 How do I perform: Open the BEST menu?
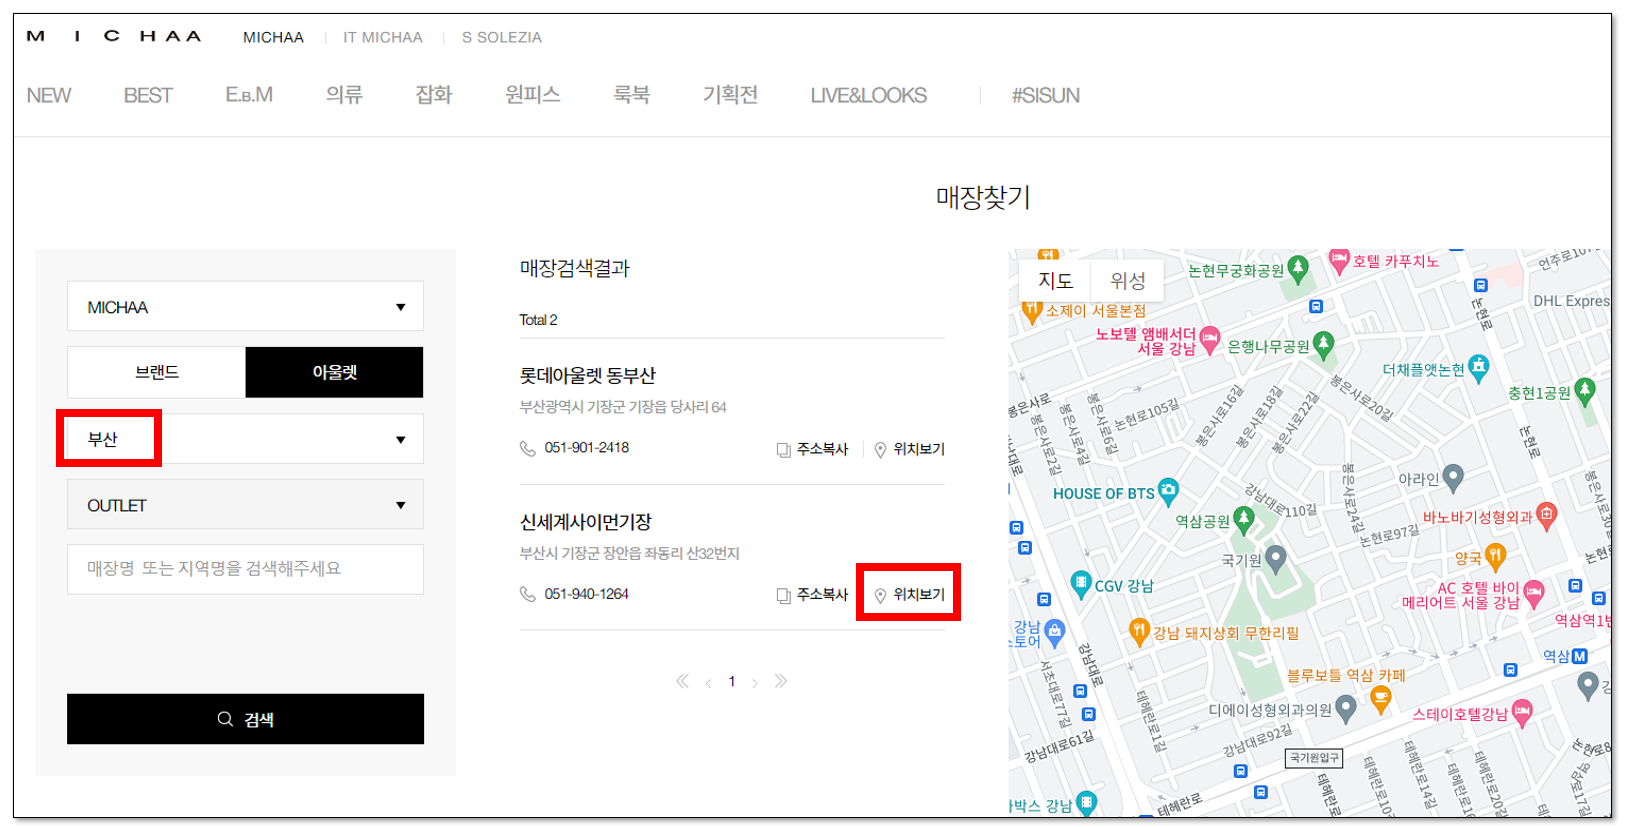[148, 95]
